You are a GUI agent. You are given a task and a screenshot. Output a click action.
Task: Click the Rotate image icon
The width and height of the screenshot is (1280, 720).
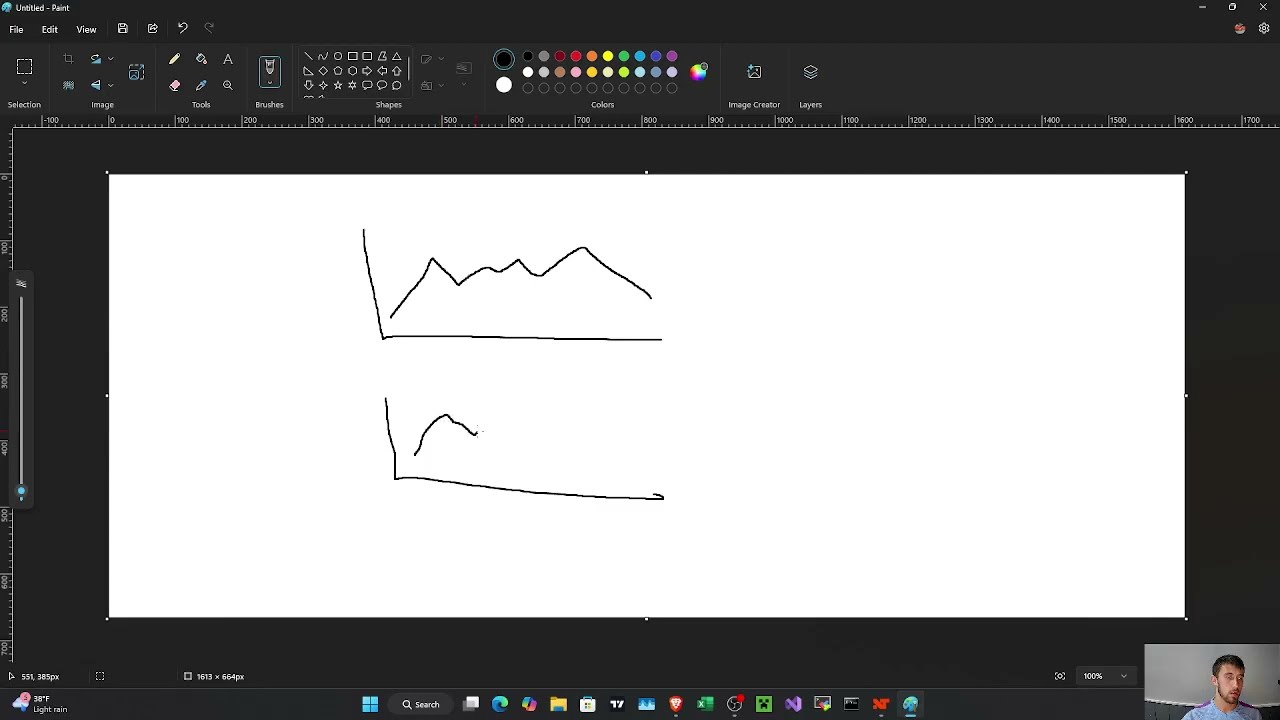[x=95, y=60]
